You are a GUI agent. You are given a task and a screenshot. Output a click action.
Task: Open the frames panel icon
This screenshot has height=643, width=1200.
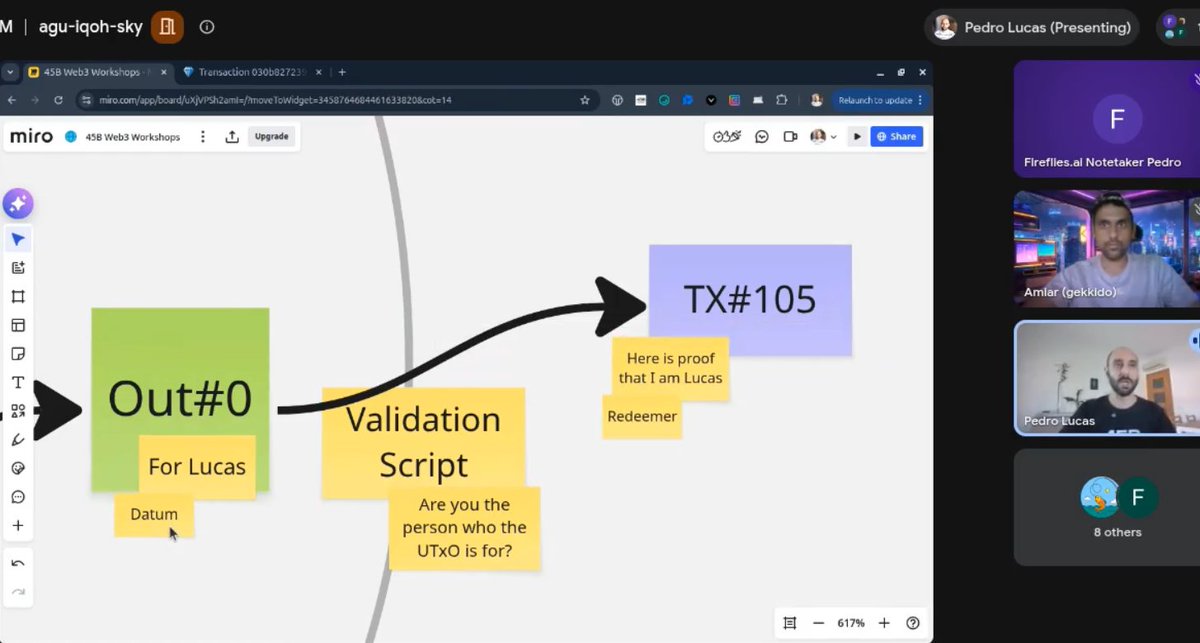coord(790,623)
